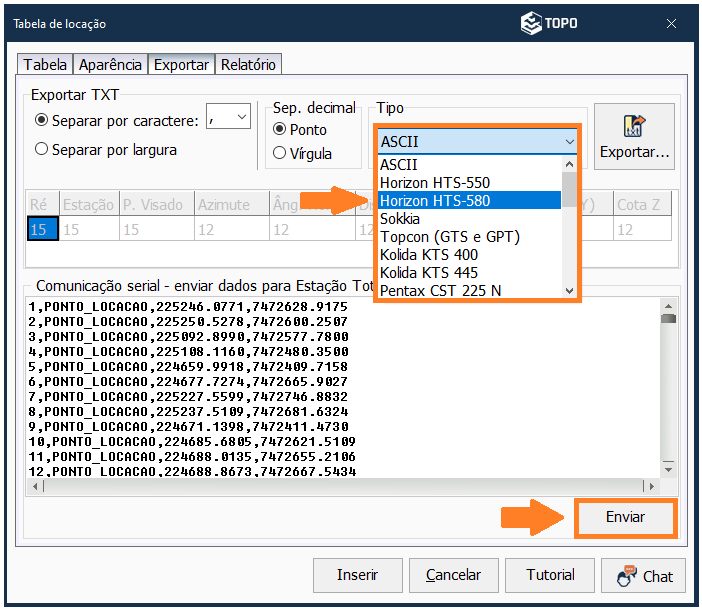Choose 'Vírgula' as decimal separator
The width and height of the screenshot is (702, 610).
(x=280, y=153)
